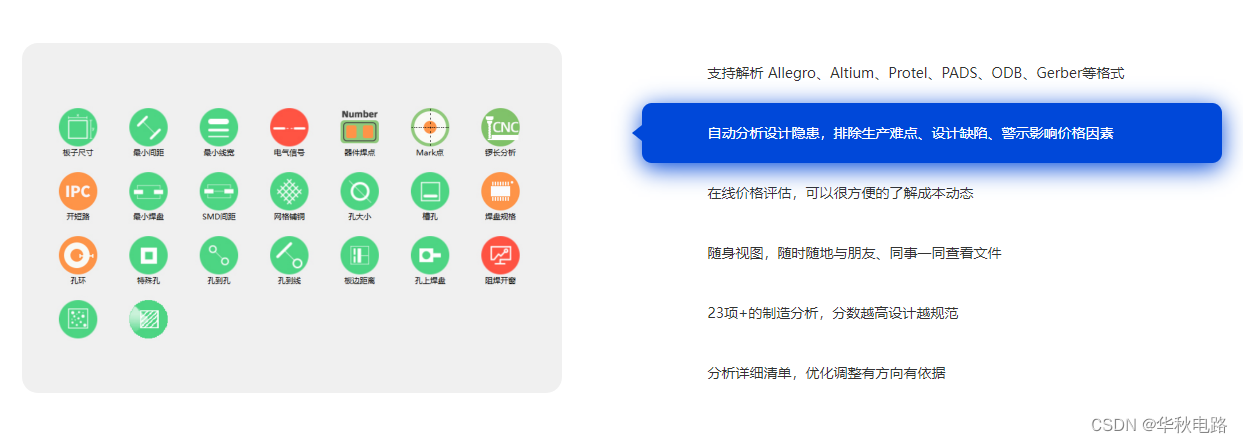Choose the 分析详细清单 detailed list item
Image resolution: width=1243 pixels, height=443 pixels.
(826, 373)
